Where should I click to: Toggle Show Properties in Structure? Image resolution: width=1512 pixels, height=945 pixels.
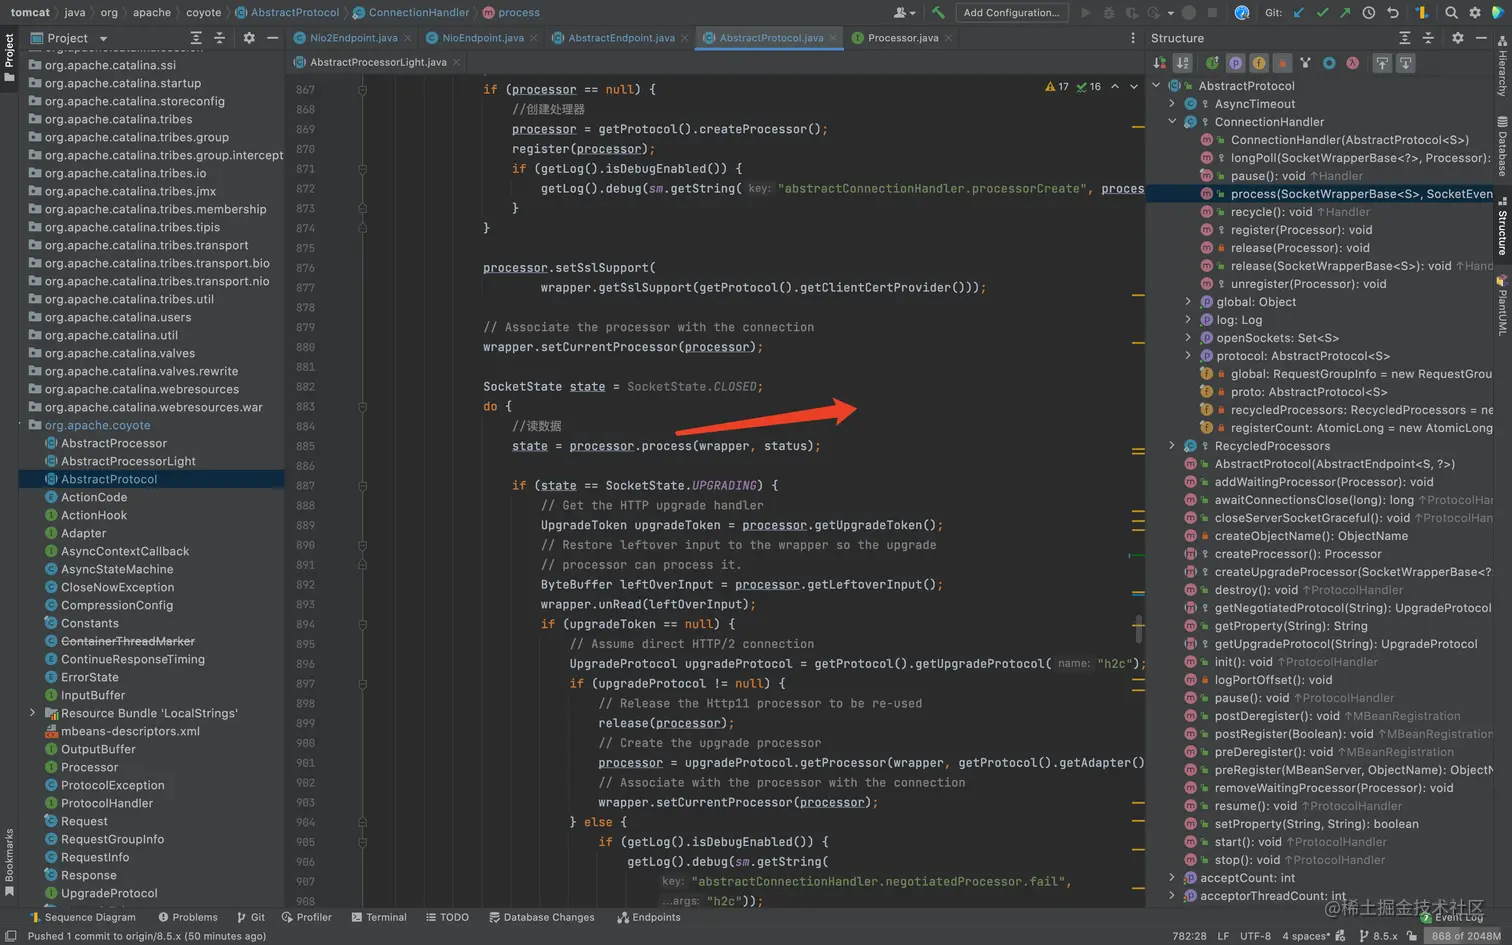[1236, 63]
